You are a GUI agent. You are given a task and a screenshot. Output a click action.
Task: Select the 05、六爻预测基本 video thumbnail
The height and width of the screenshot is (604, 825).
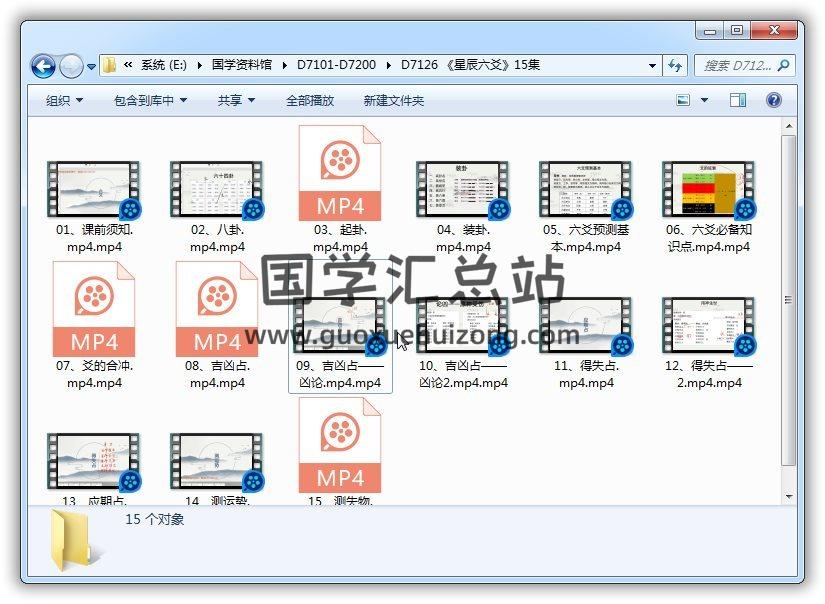586,190
